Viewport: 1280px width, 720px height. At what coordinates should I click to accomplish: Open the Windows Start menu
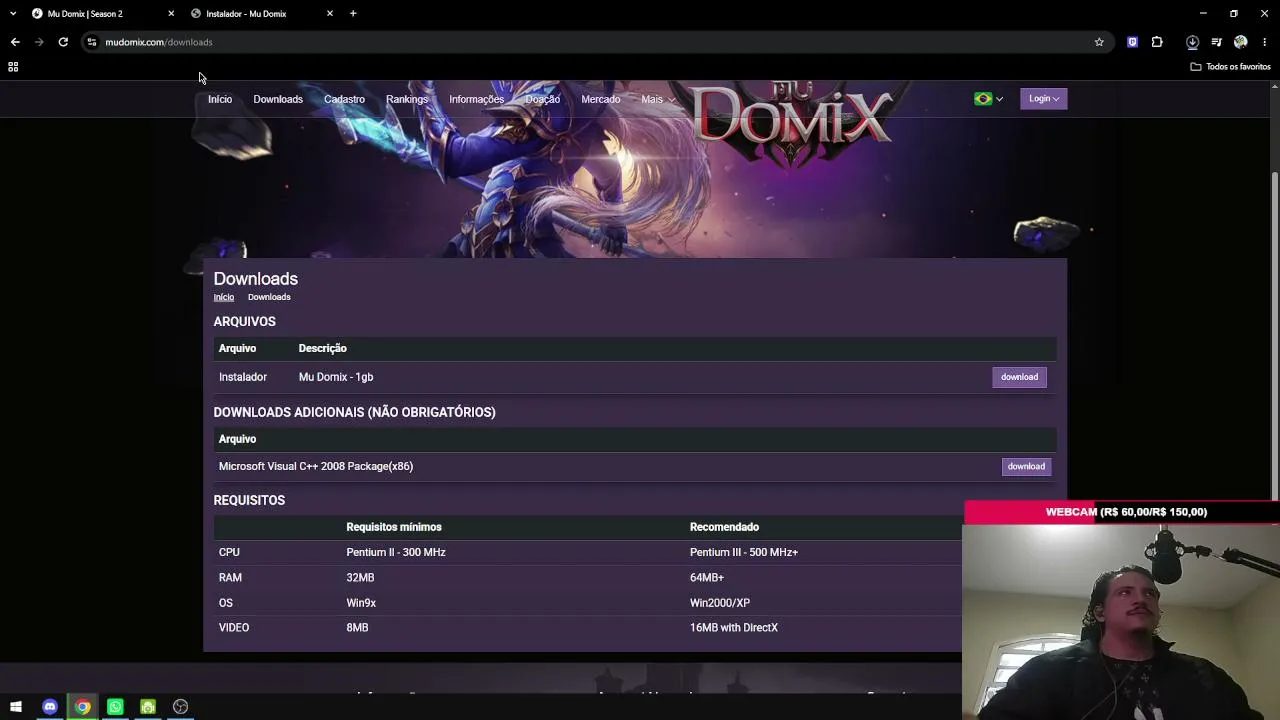16,707
